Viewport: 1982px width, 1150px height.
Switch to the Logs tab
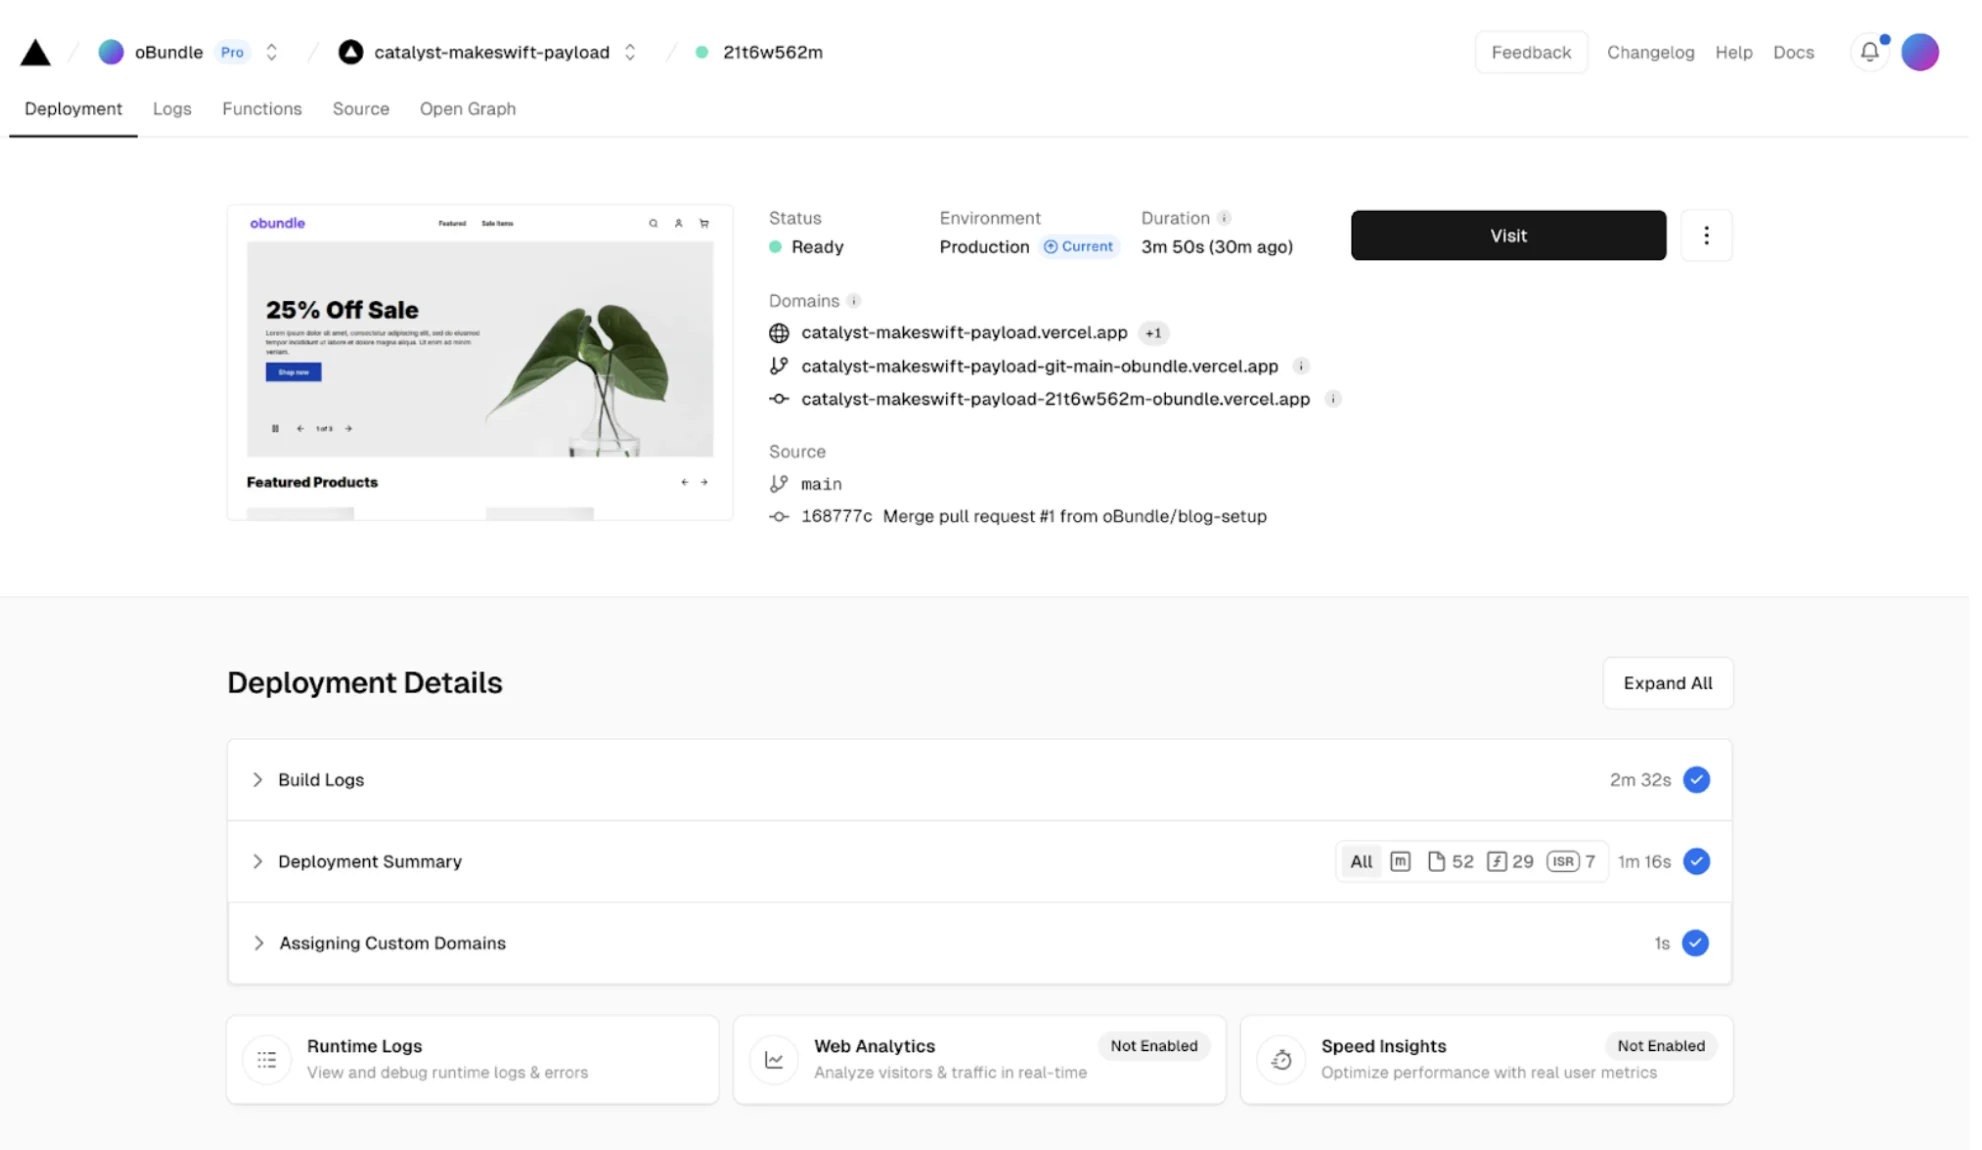171,110
